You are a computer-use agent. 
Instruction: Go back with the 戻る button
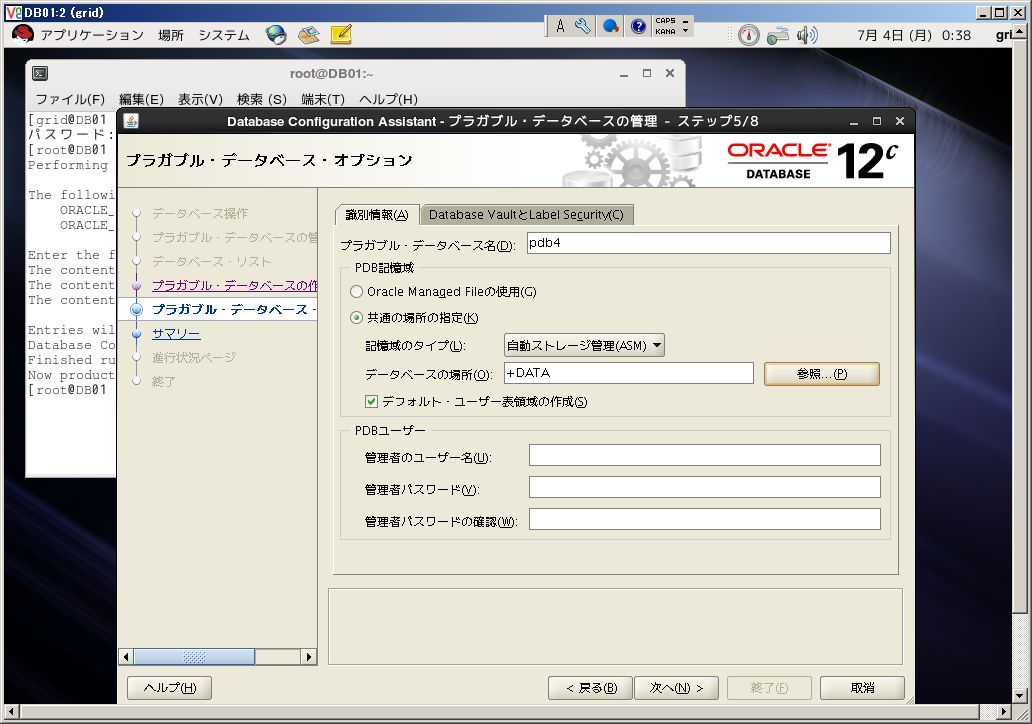(590, 688)
